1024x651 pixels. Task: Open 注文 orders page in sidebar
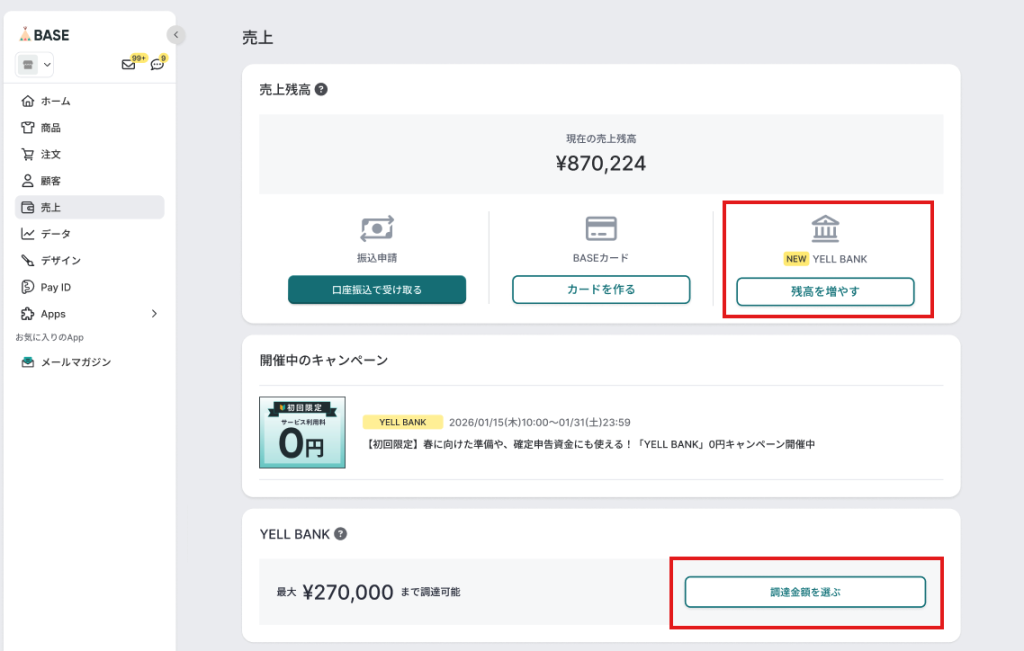coord(50,154)
